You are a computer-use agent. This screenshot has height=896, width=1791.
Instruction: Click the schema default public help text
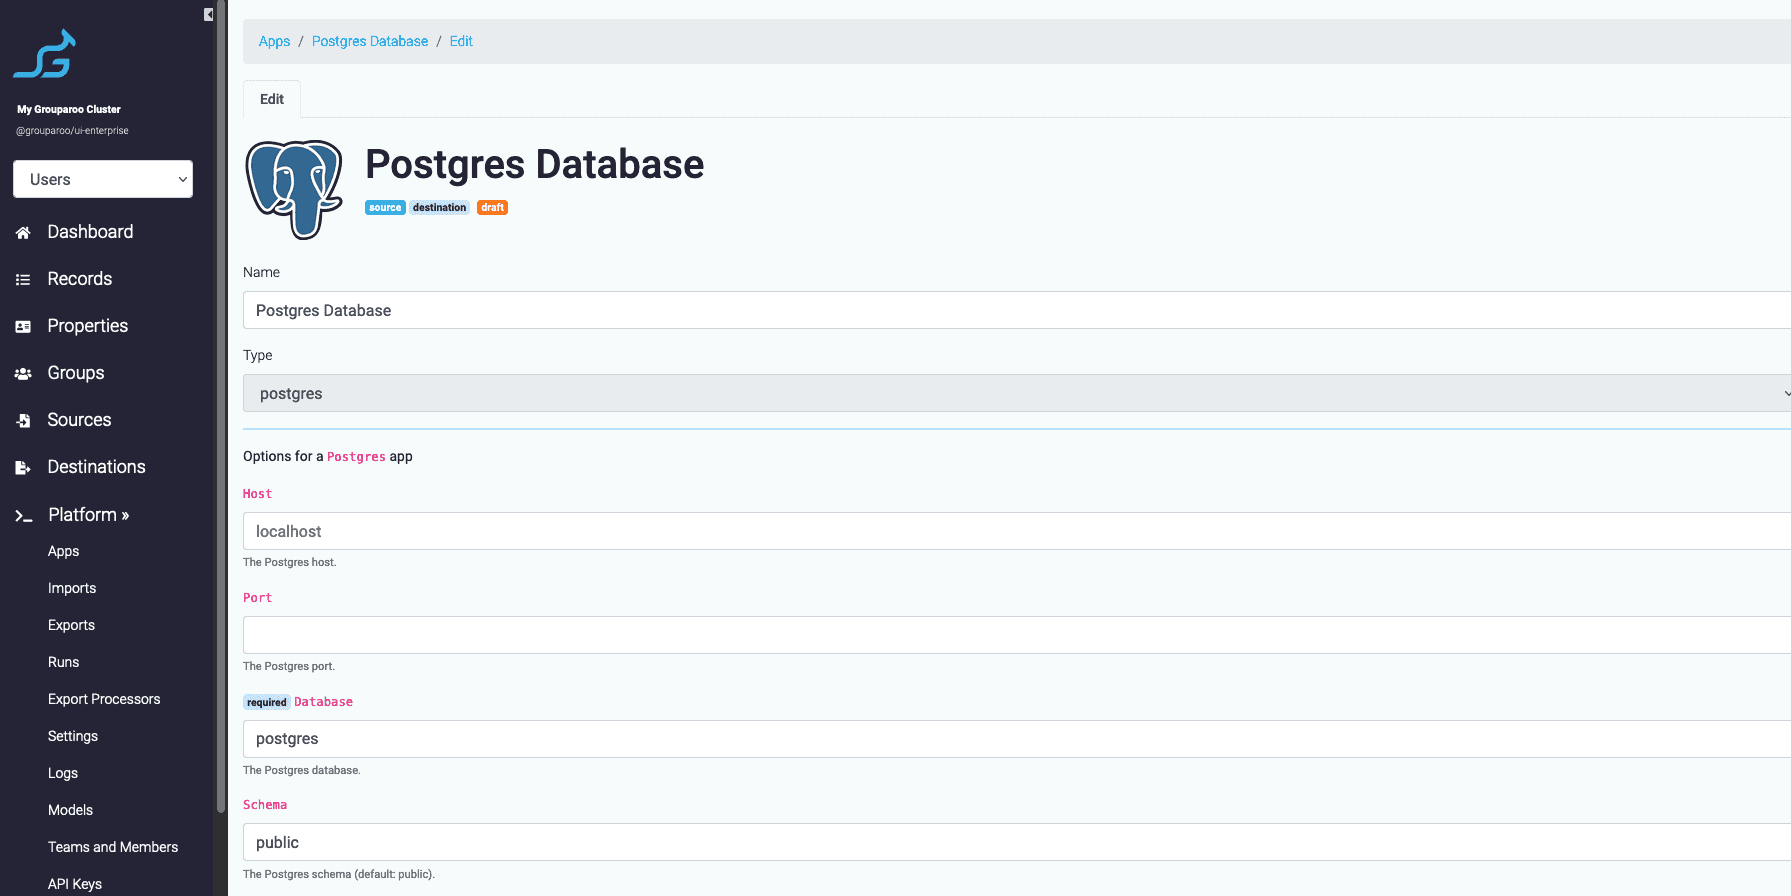[339, 874]
